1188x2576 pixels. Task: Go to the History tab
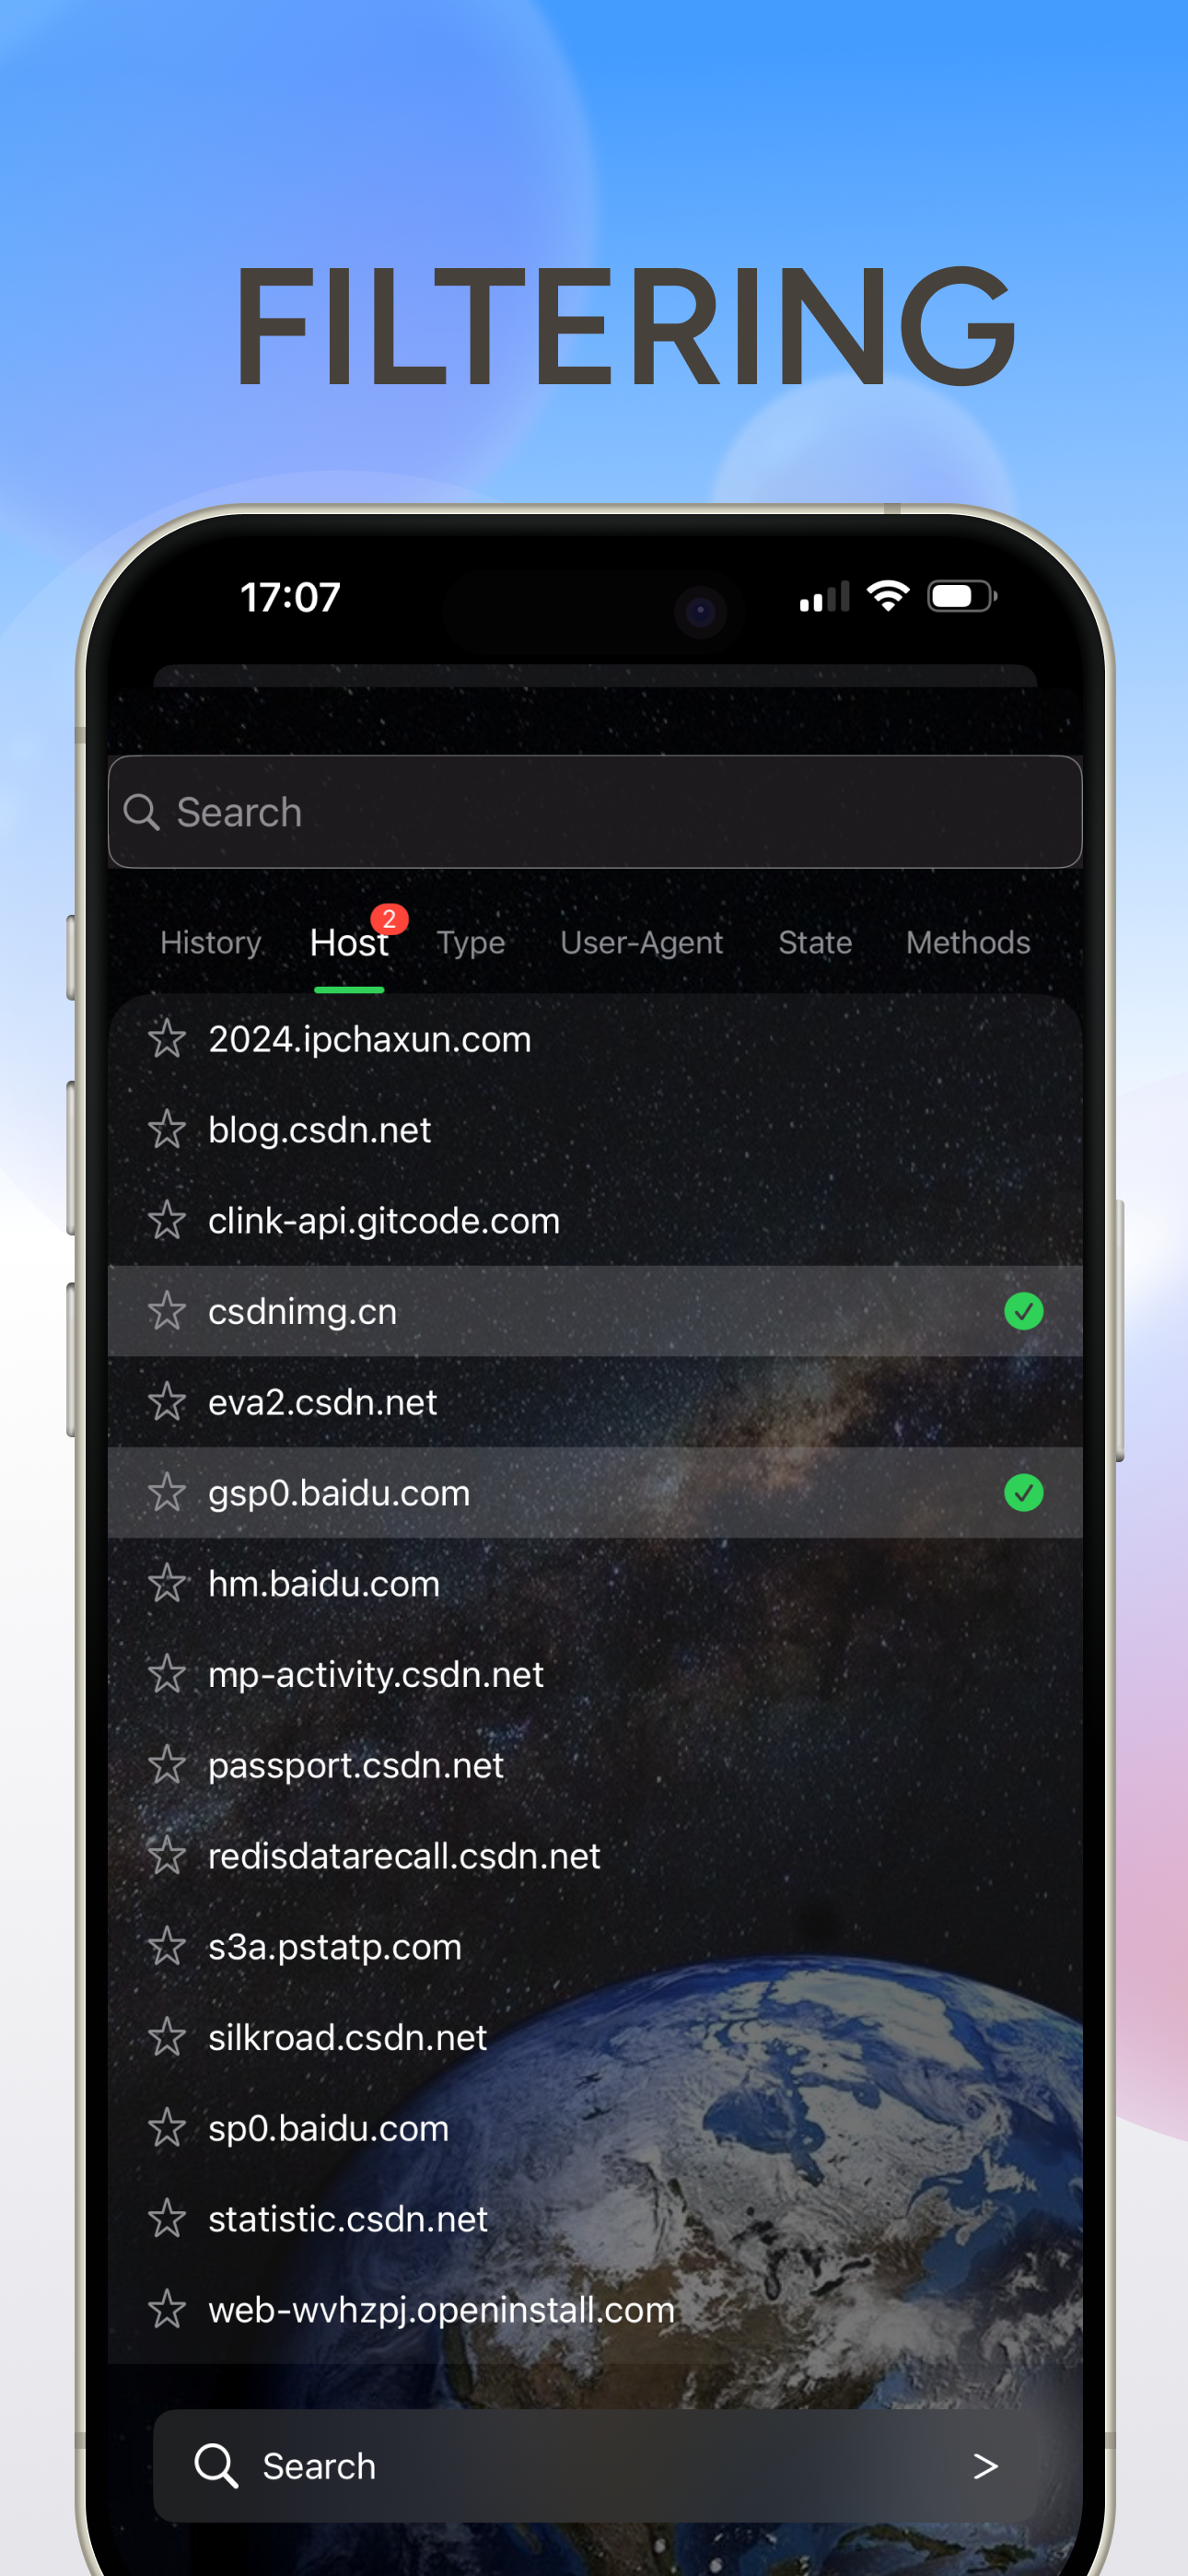[210, 943]
